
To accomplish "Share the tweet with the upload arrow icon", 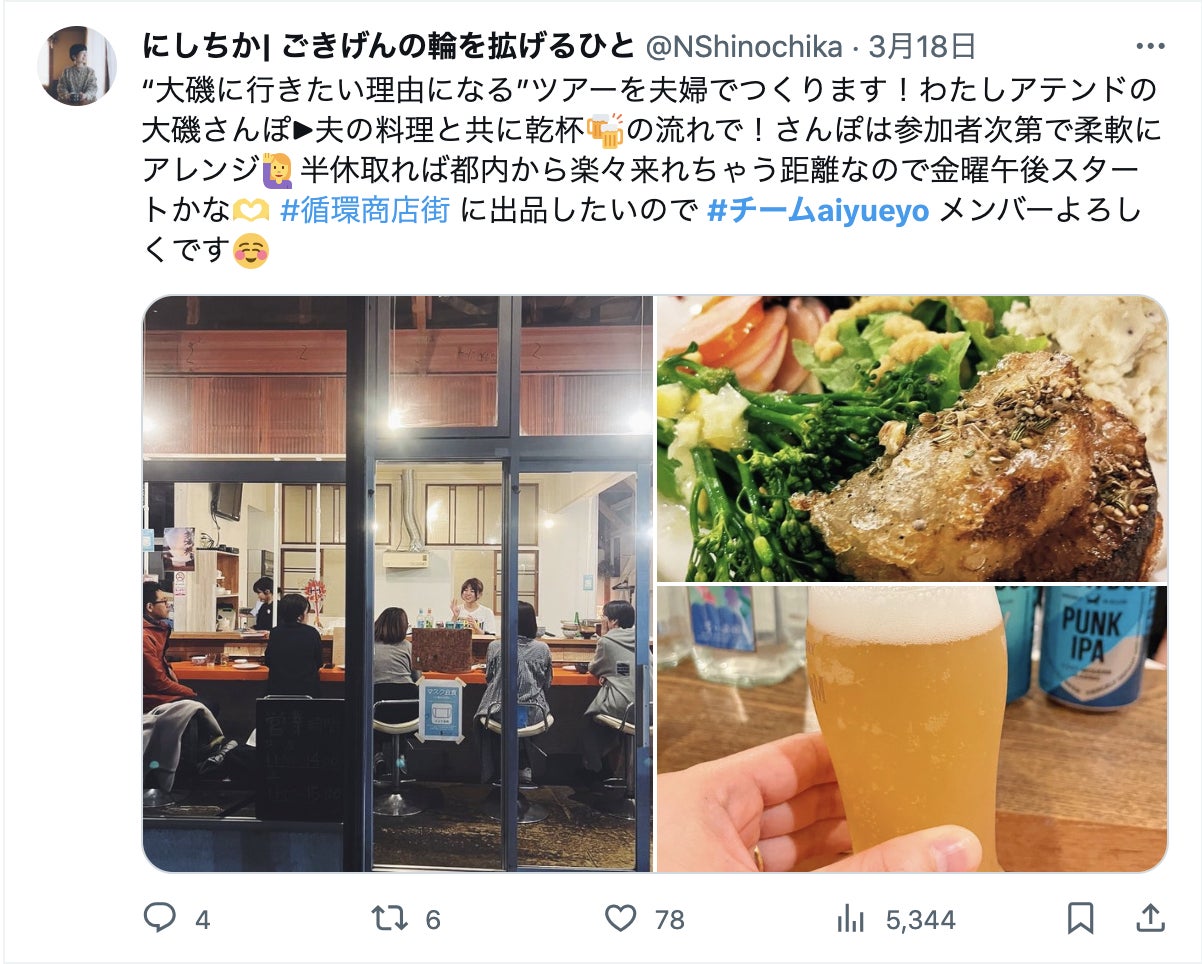I will point(1150,916).
